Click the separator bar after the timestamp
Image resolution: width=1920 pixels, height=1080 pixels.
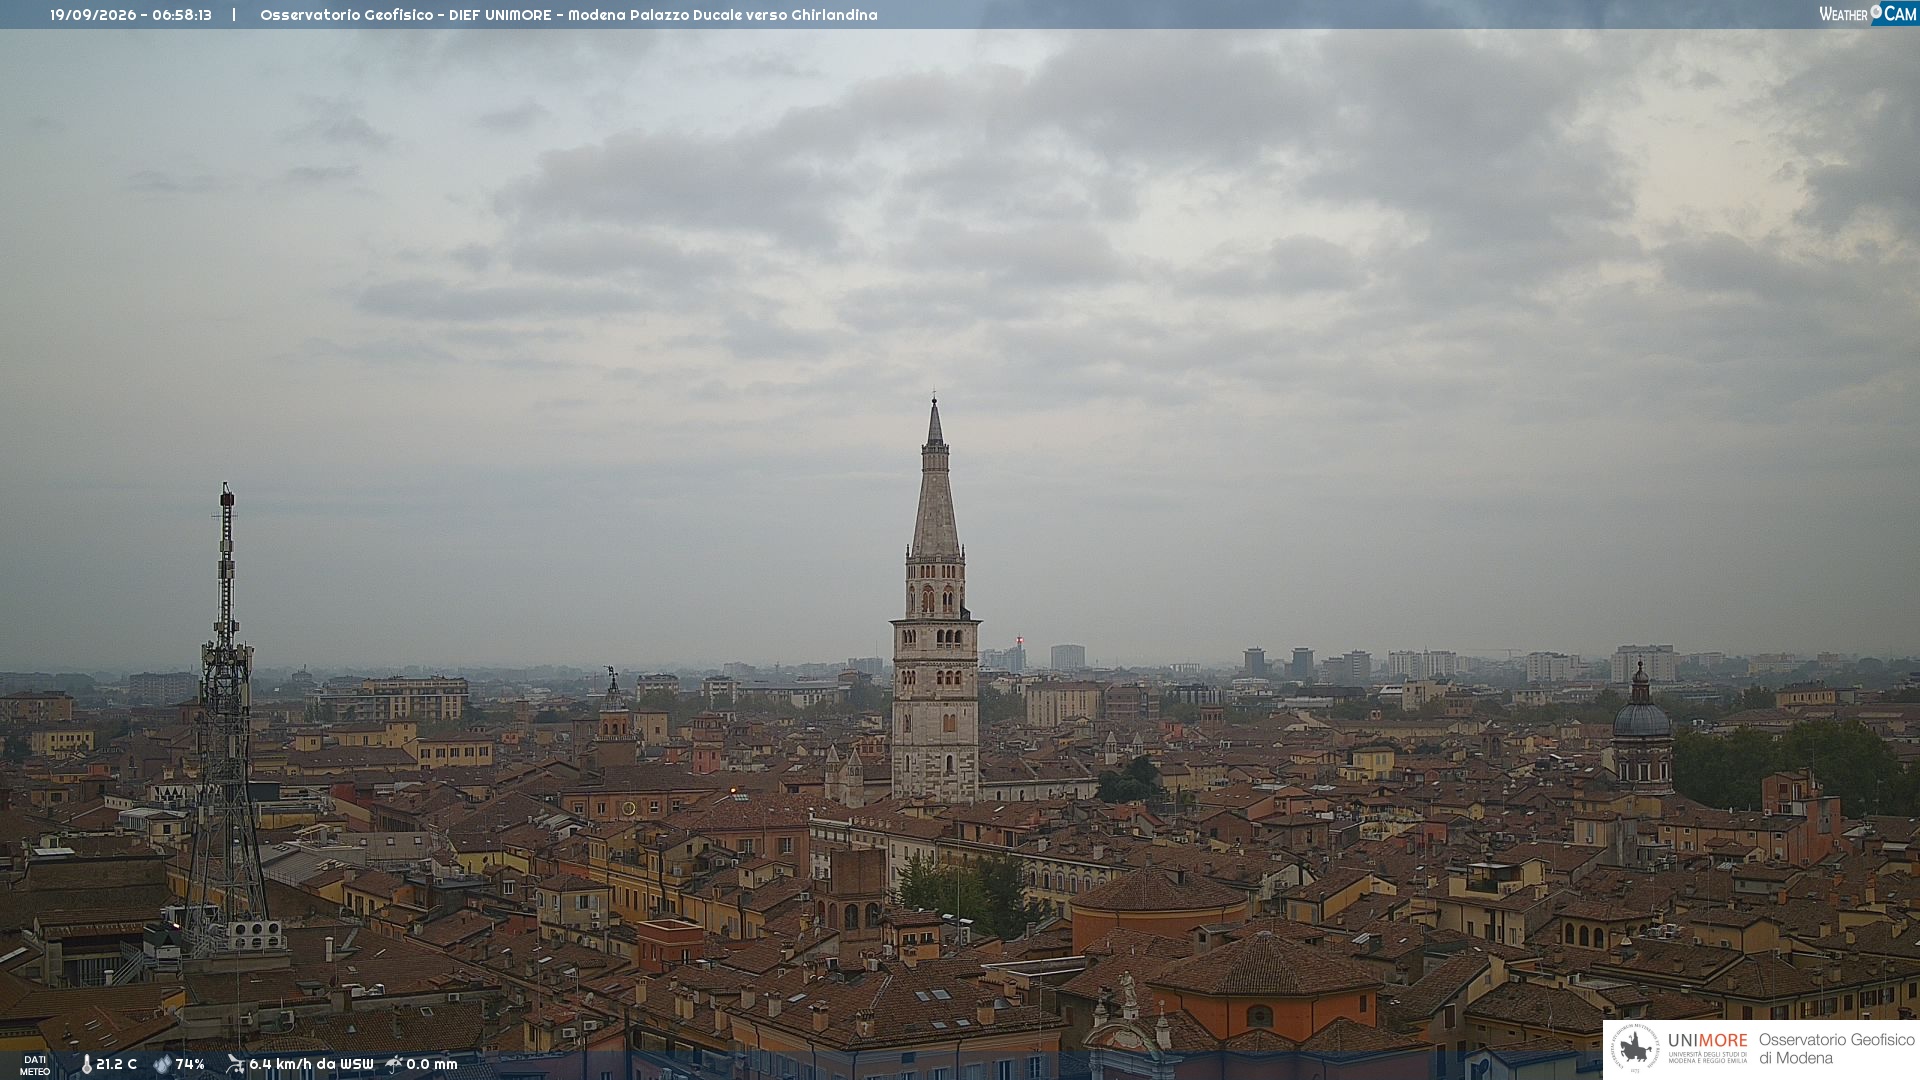click(234, 15)
